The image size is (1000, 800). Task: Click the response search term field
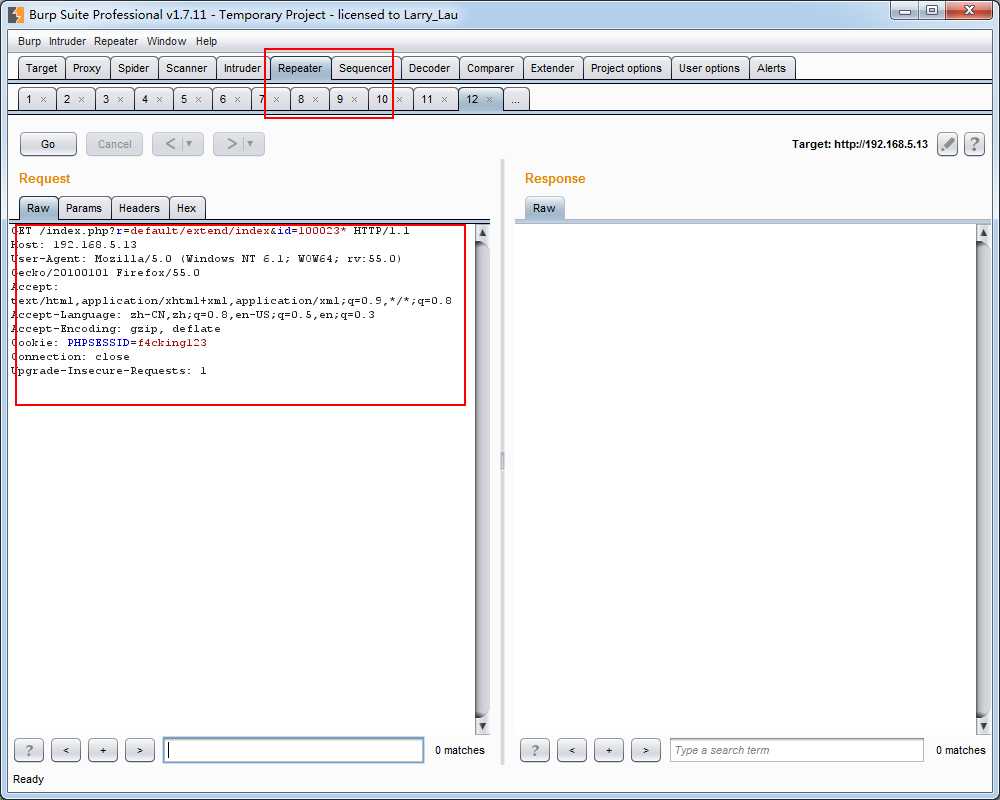click(797, 750)
